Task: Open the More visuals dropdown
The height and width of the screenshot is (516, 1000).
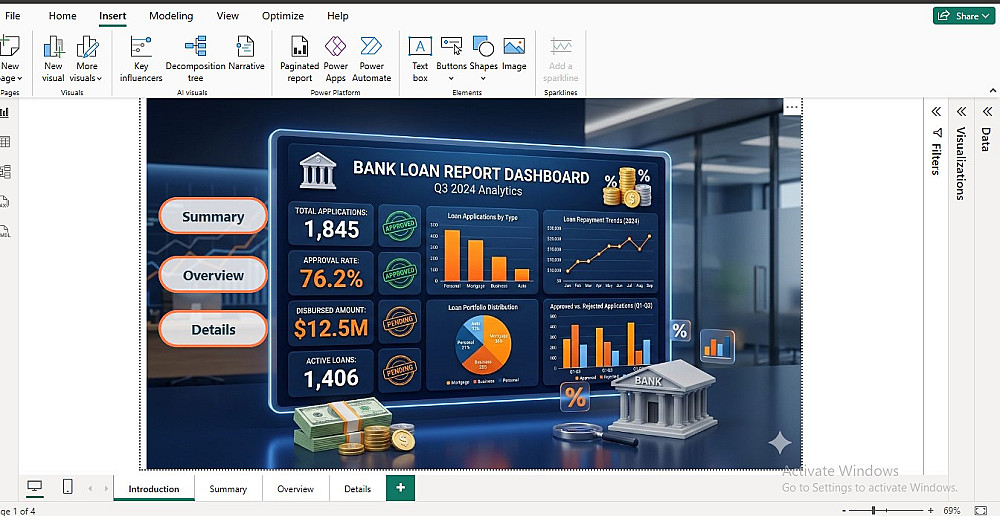Action: 87,59
